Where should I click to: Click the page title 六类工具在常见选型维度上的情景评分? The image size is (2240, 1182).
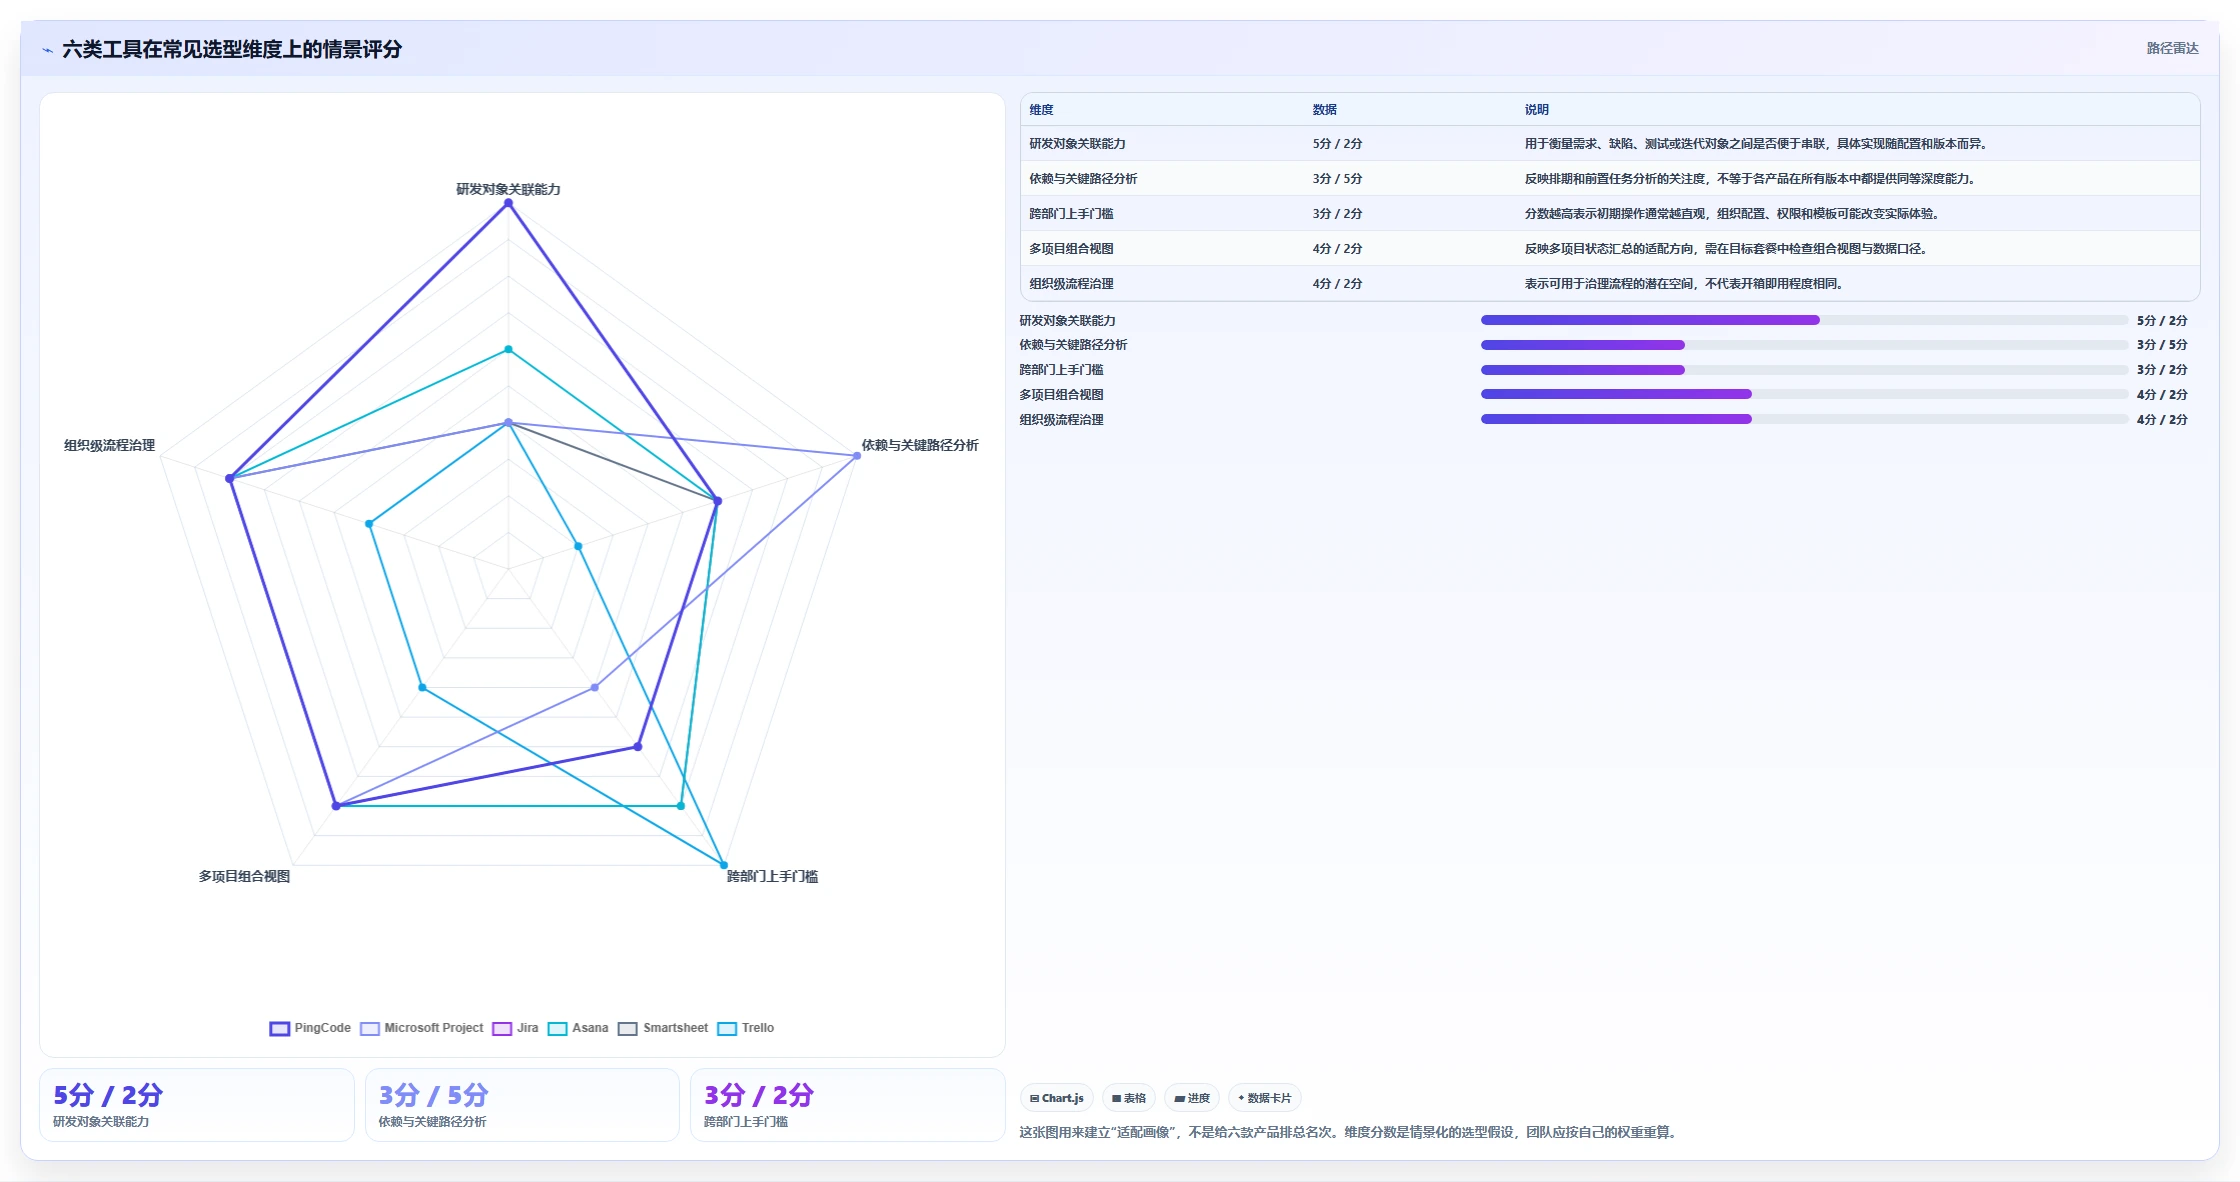[x=232, y=49]
